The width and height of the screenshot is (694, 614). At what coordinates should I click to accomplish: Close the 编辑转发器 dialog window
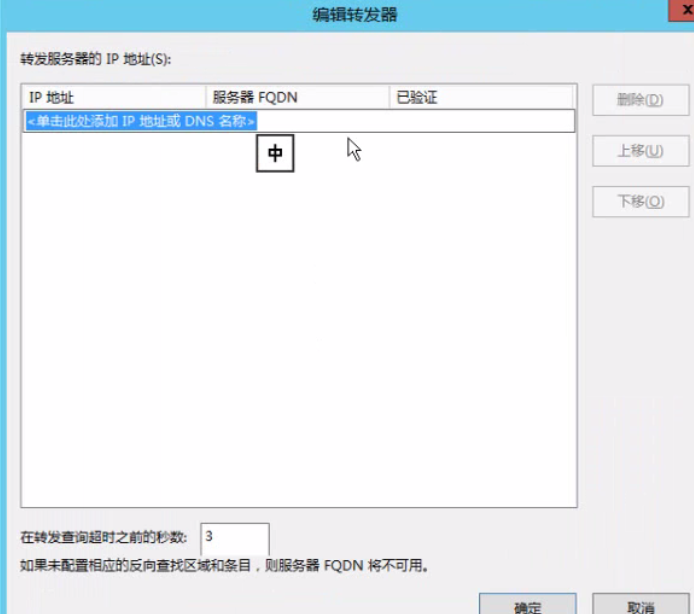coord(682,10)
